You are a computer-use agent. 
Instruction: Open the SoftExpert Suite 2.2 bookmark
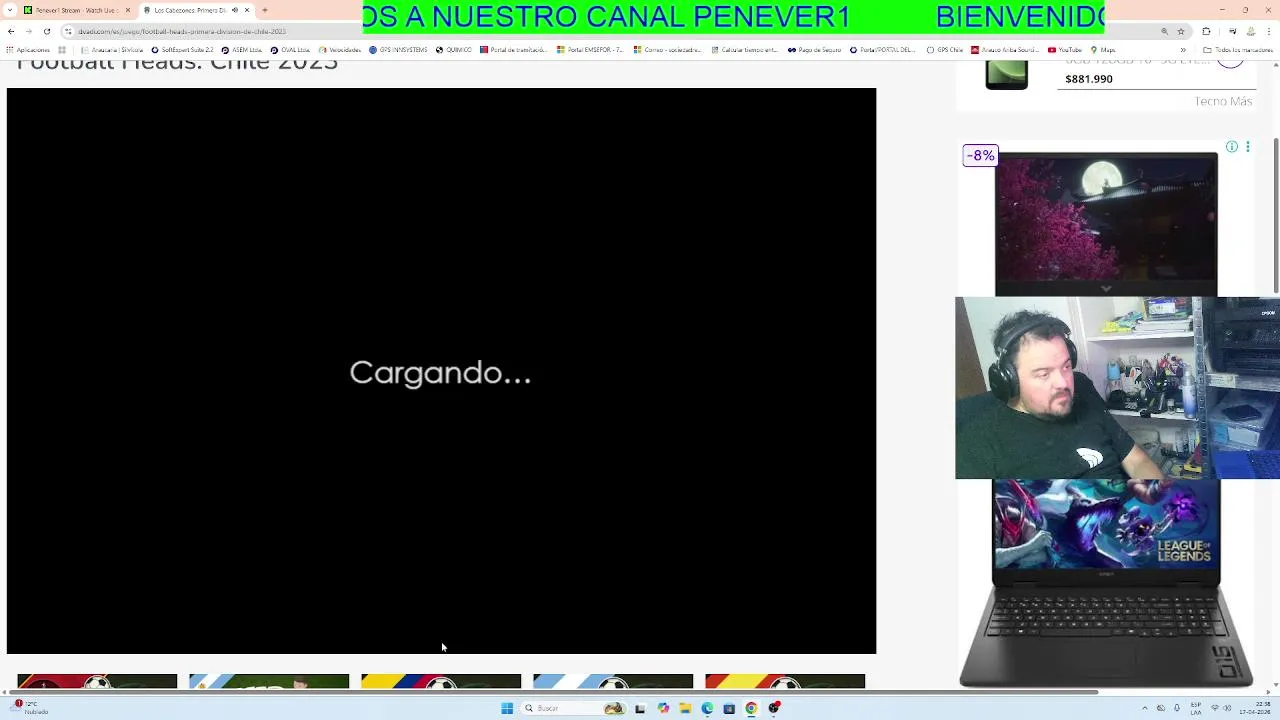pos(182,50)
